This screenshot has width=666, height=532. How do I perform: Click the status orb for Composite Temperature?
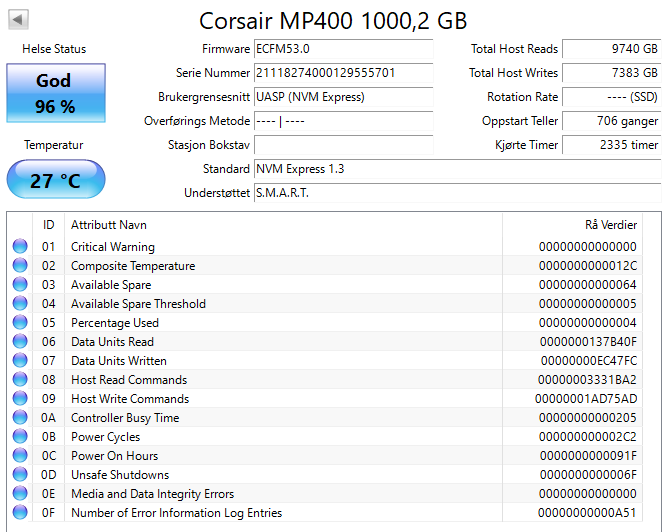click(20, 266)
